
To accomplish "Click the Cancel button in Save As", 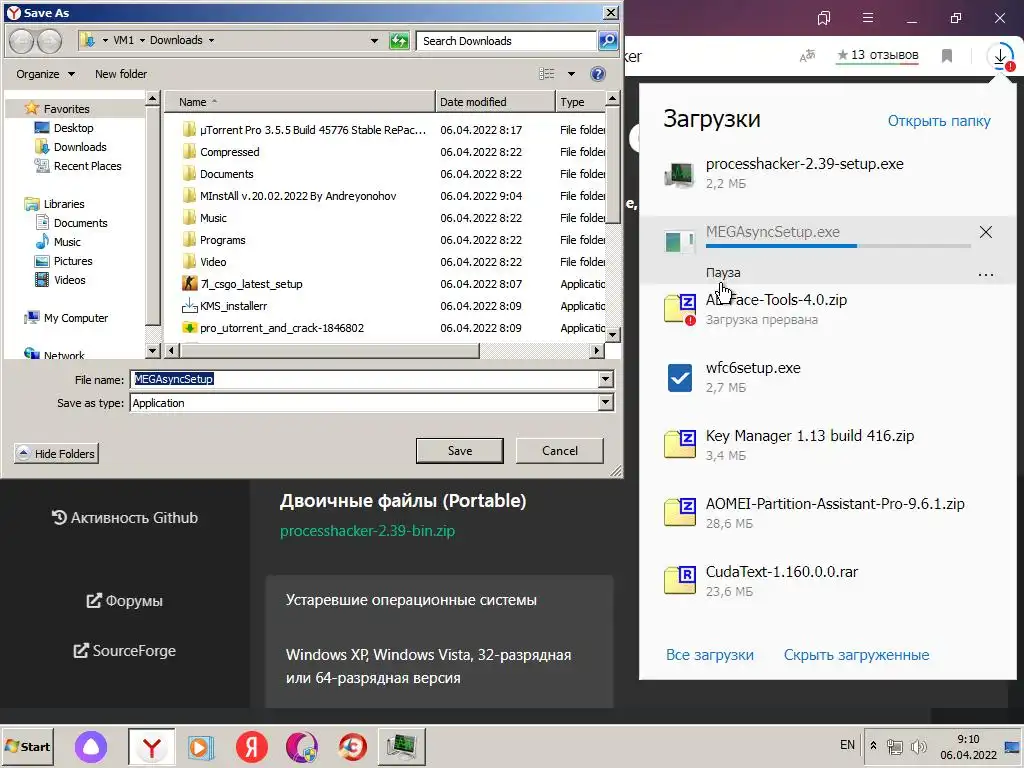I will coord(560,451).
